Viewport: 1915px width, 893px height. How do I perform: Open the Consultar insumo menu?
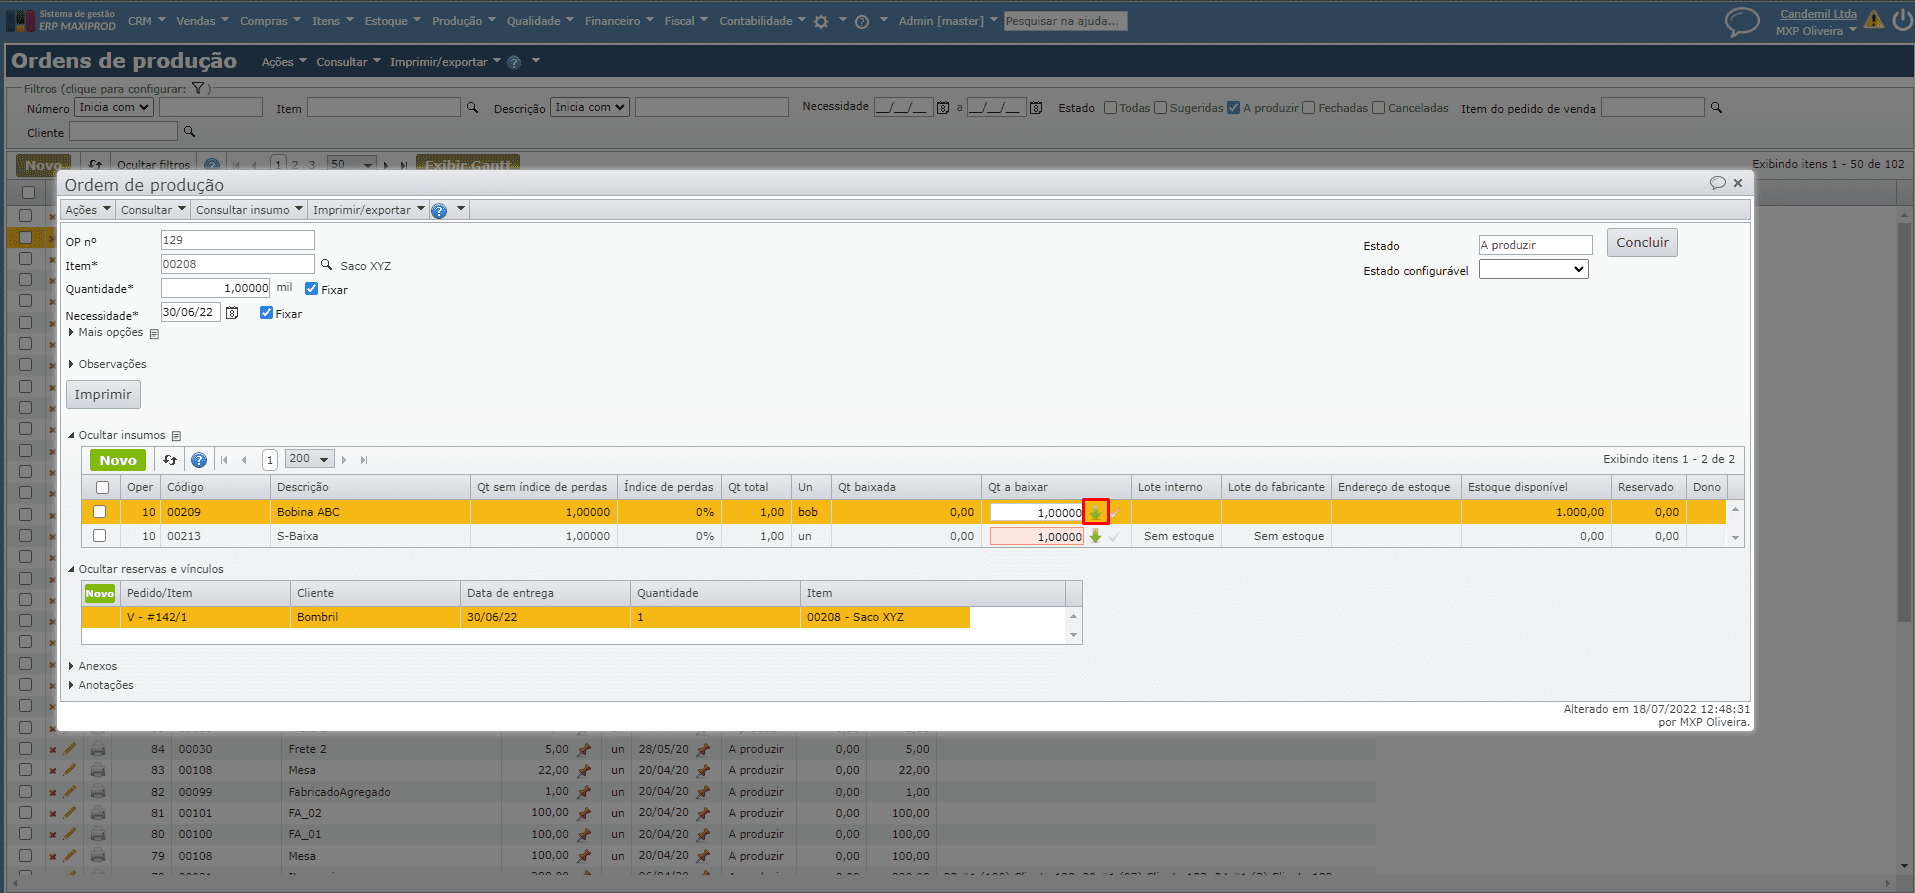pyautogui.click(x=249, y=210)
